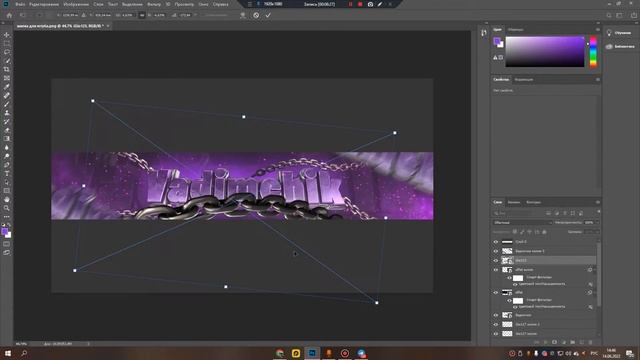Select the Frame tool
The height and width of the screenshot is (360, 640).
click(x=7, y=78)
